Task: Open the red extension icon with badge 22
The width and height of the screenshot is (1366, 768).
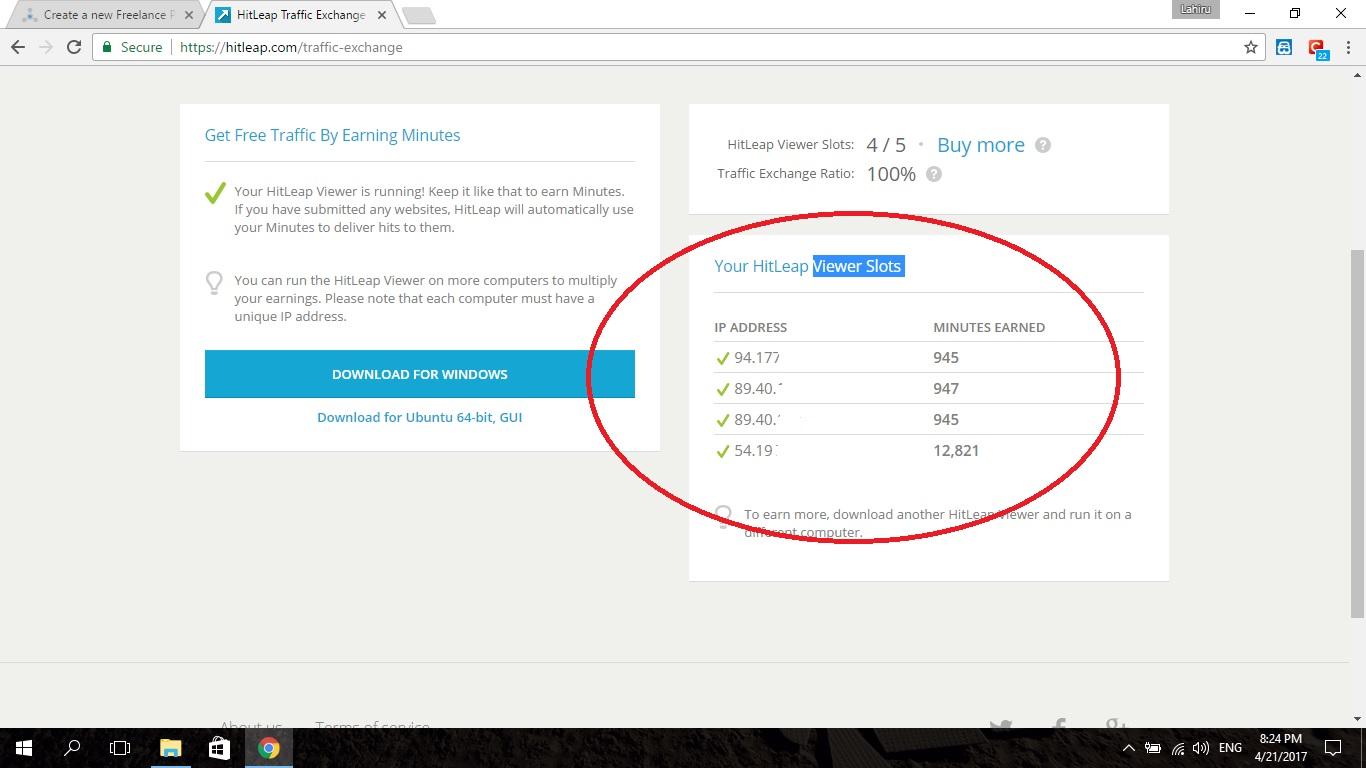Action: click(1316, 47)
